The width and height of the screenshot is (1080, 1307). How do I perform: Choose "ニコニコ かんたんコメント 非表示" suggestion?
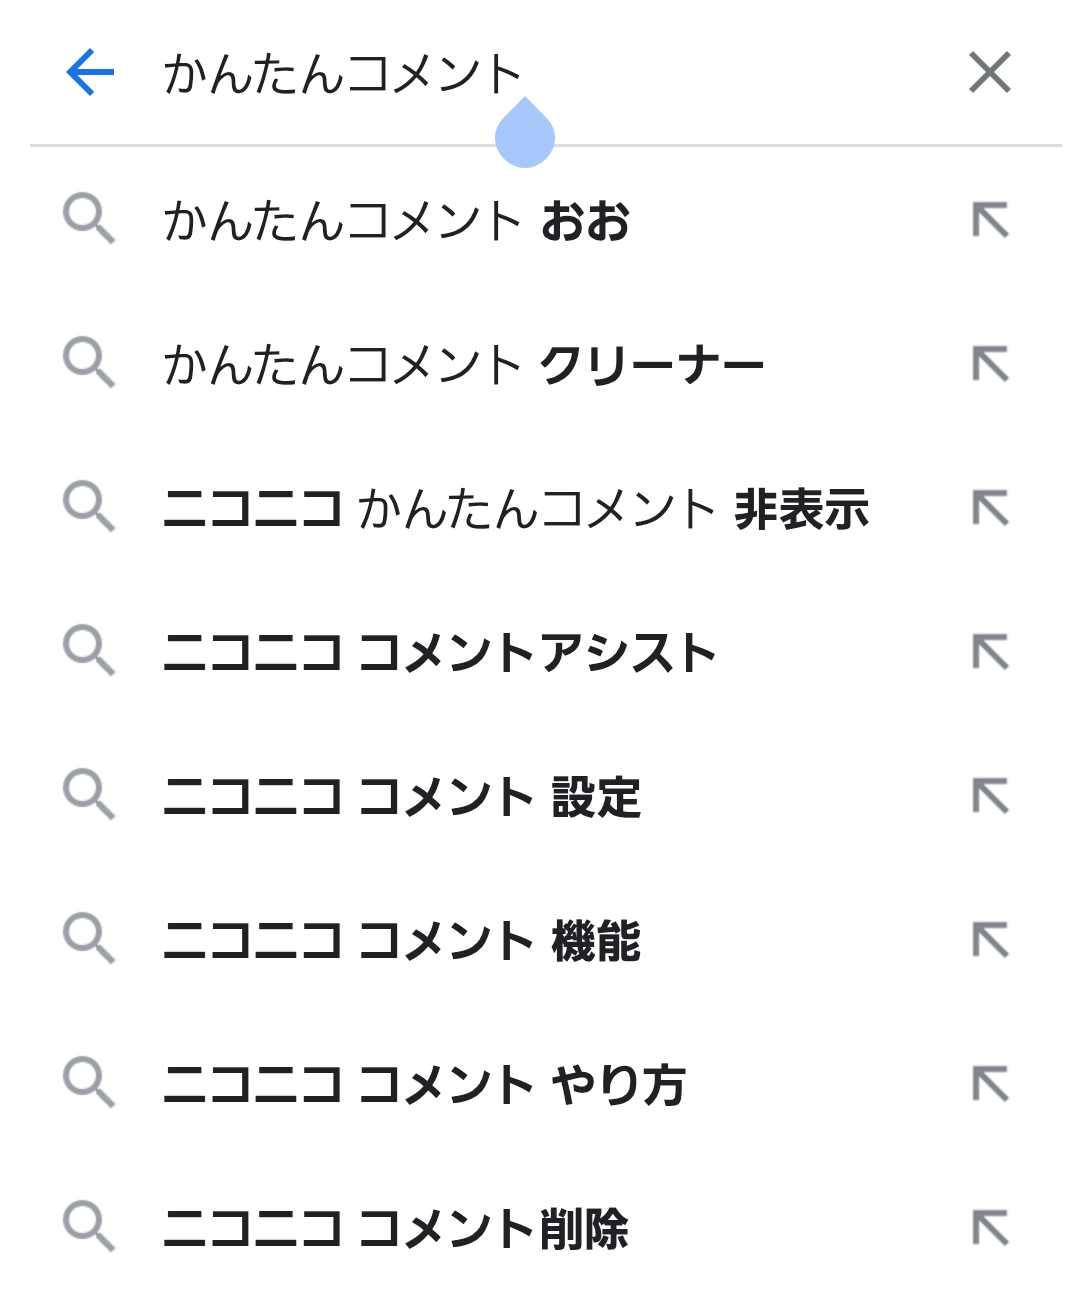[516, 509]
